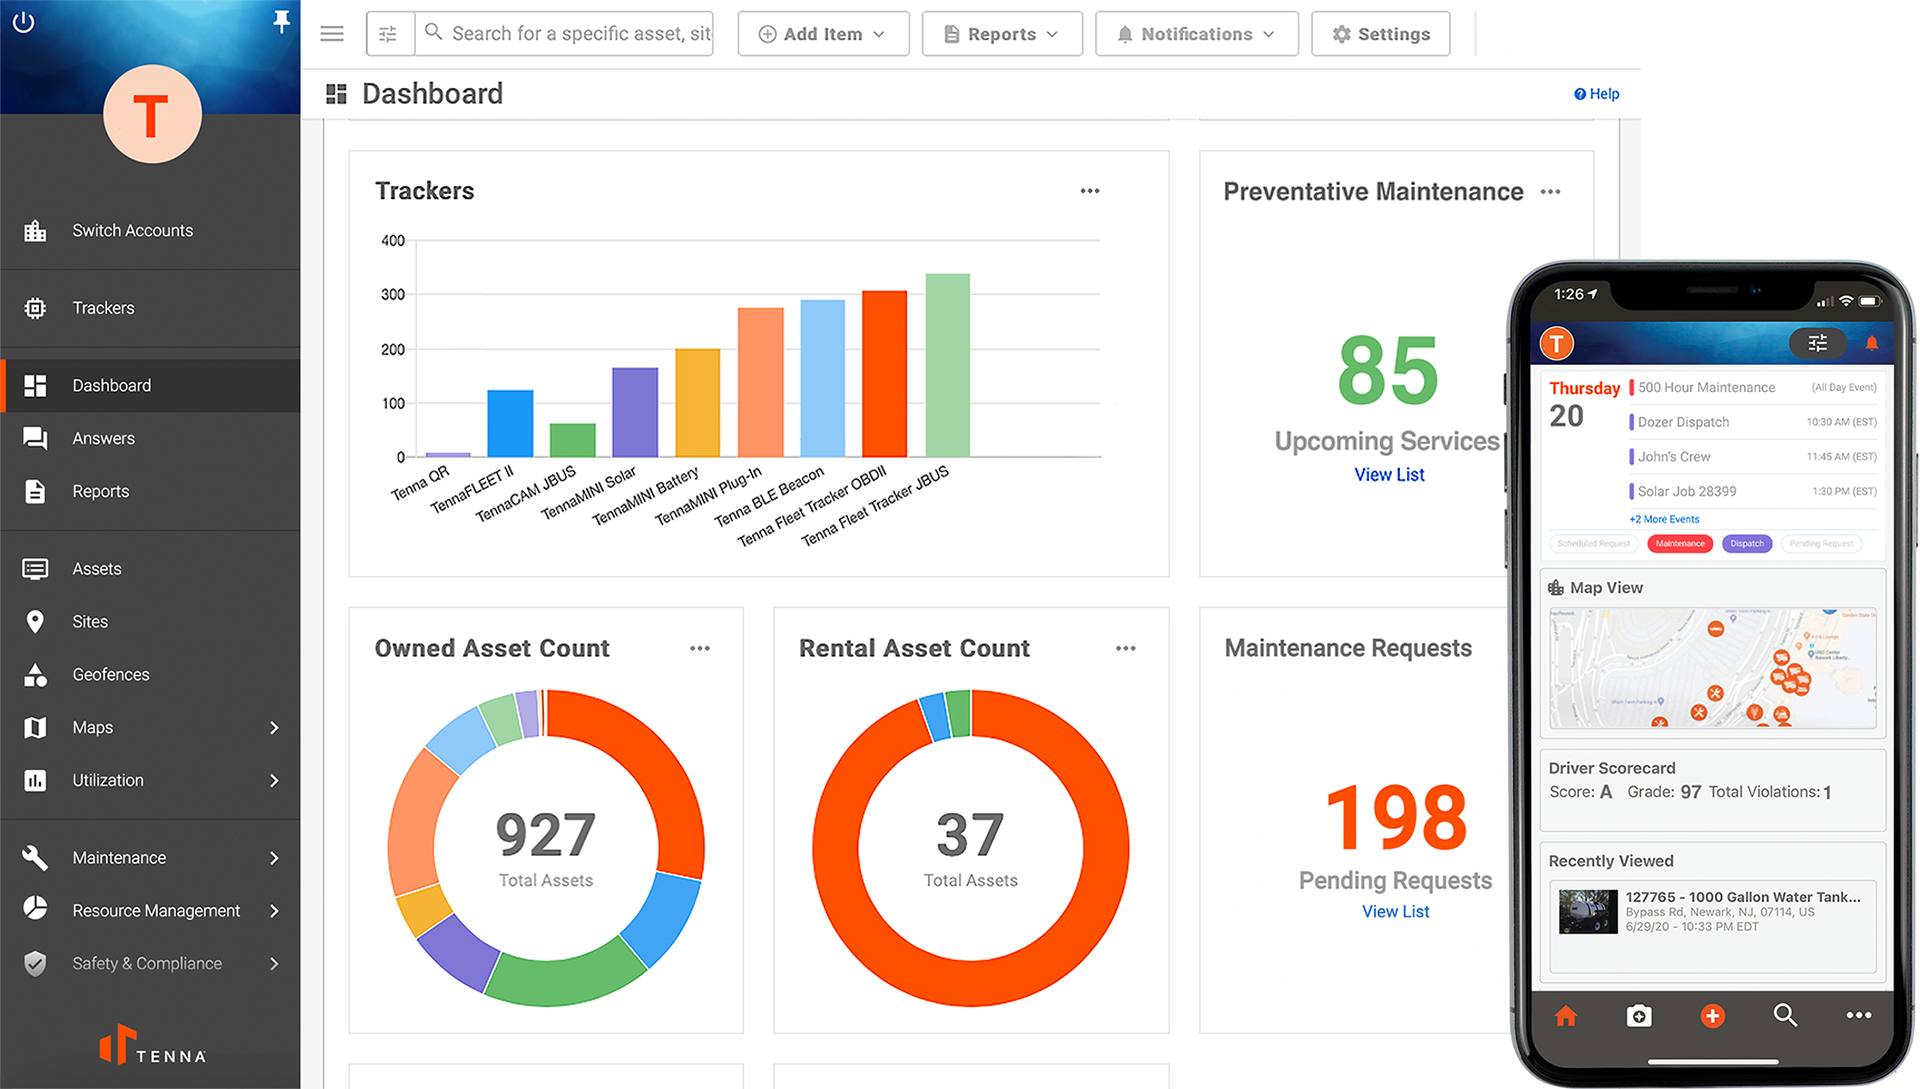Tap the phone search magnifier icon

[1785, 1016]
